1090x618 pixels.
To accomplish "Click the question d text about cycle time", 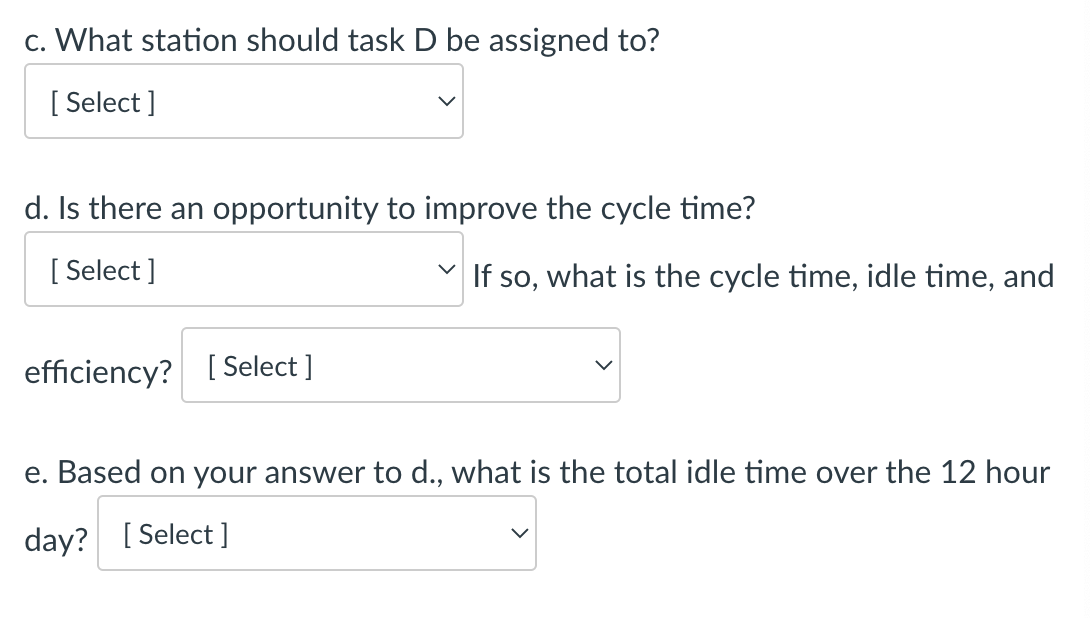I will point(390,208).
